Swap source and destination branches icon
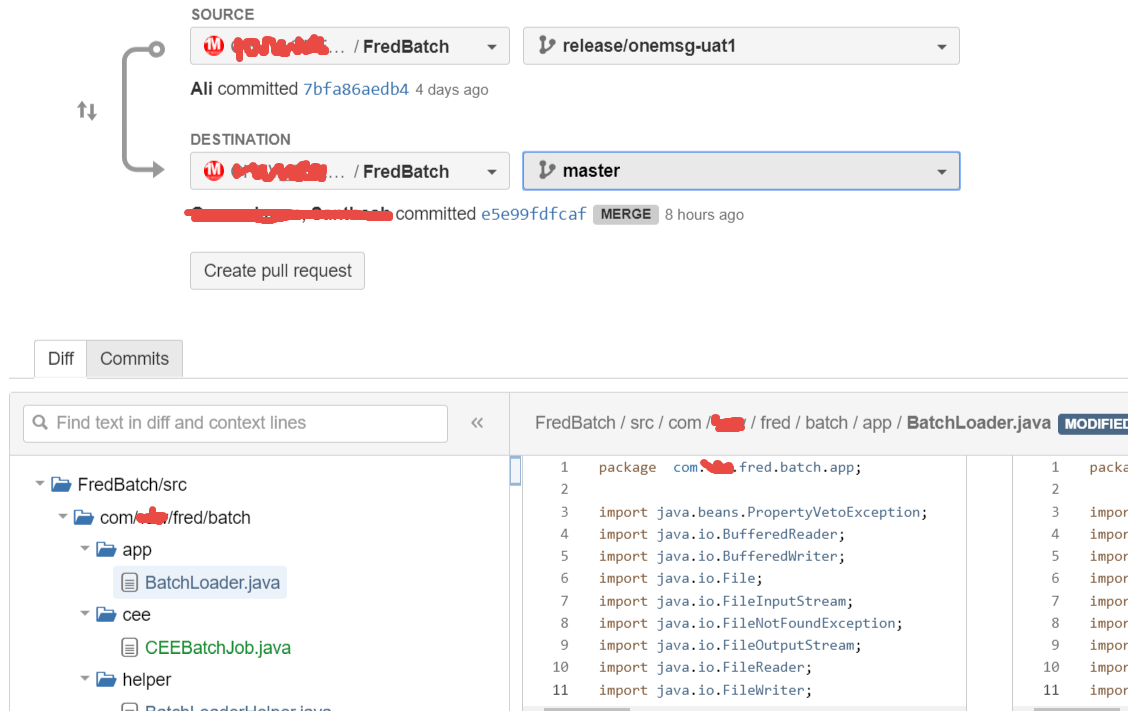Viewport: 1128px width, 711px height. pos(87,111)
